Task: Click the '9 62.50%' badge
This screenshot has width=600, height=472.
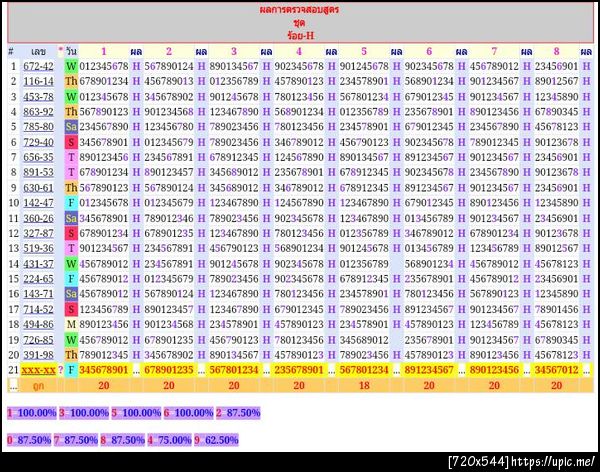Action: 216,440
